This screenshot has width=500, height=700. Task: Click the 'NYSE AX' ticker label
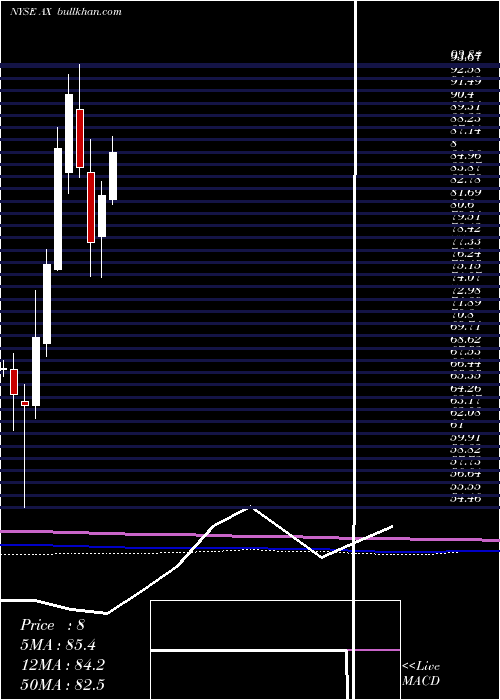tap(32, 12)
